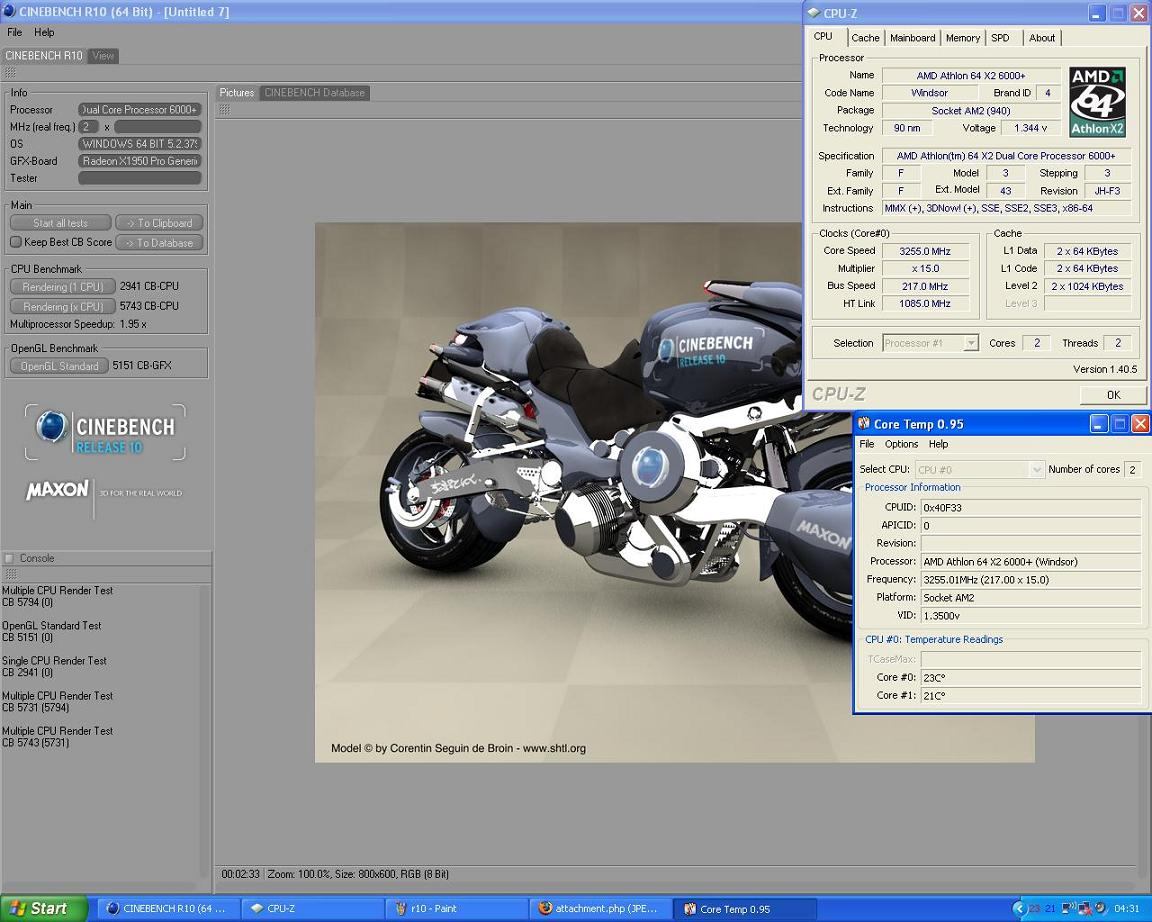The height and width of the screenshot is (922, 1152).
Task: Open CPU-Z Mainboard tab
Action: click(912, 38)
